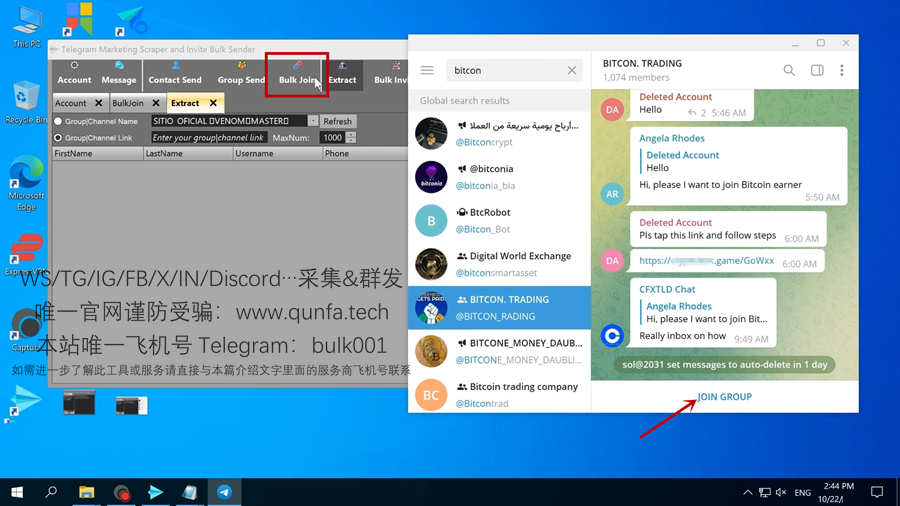Viewport: 900px width, 506px height.
Task: Switch to the Account tab
Action: 70,103
